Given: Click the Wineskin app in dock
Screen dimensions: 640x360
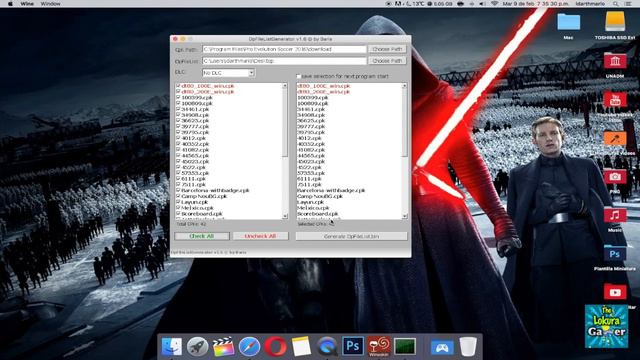Looking at the screenshot, I should (x=378, y=346).
